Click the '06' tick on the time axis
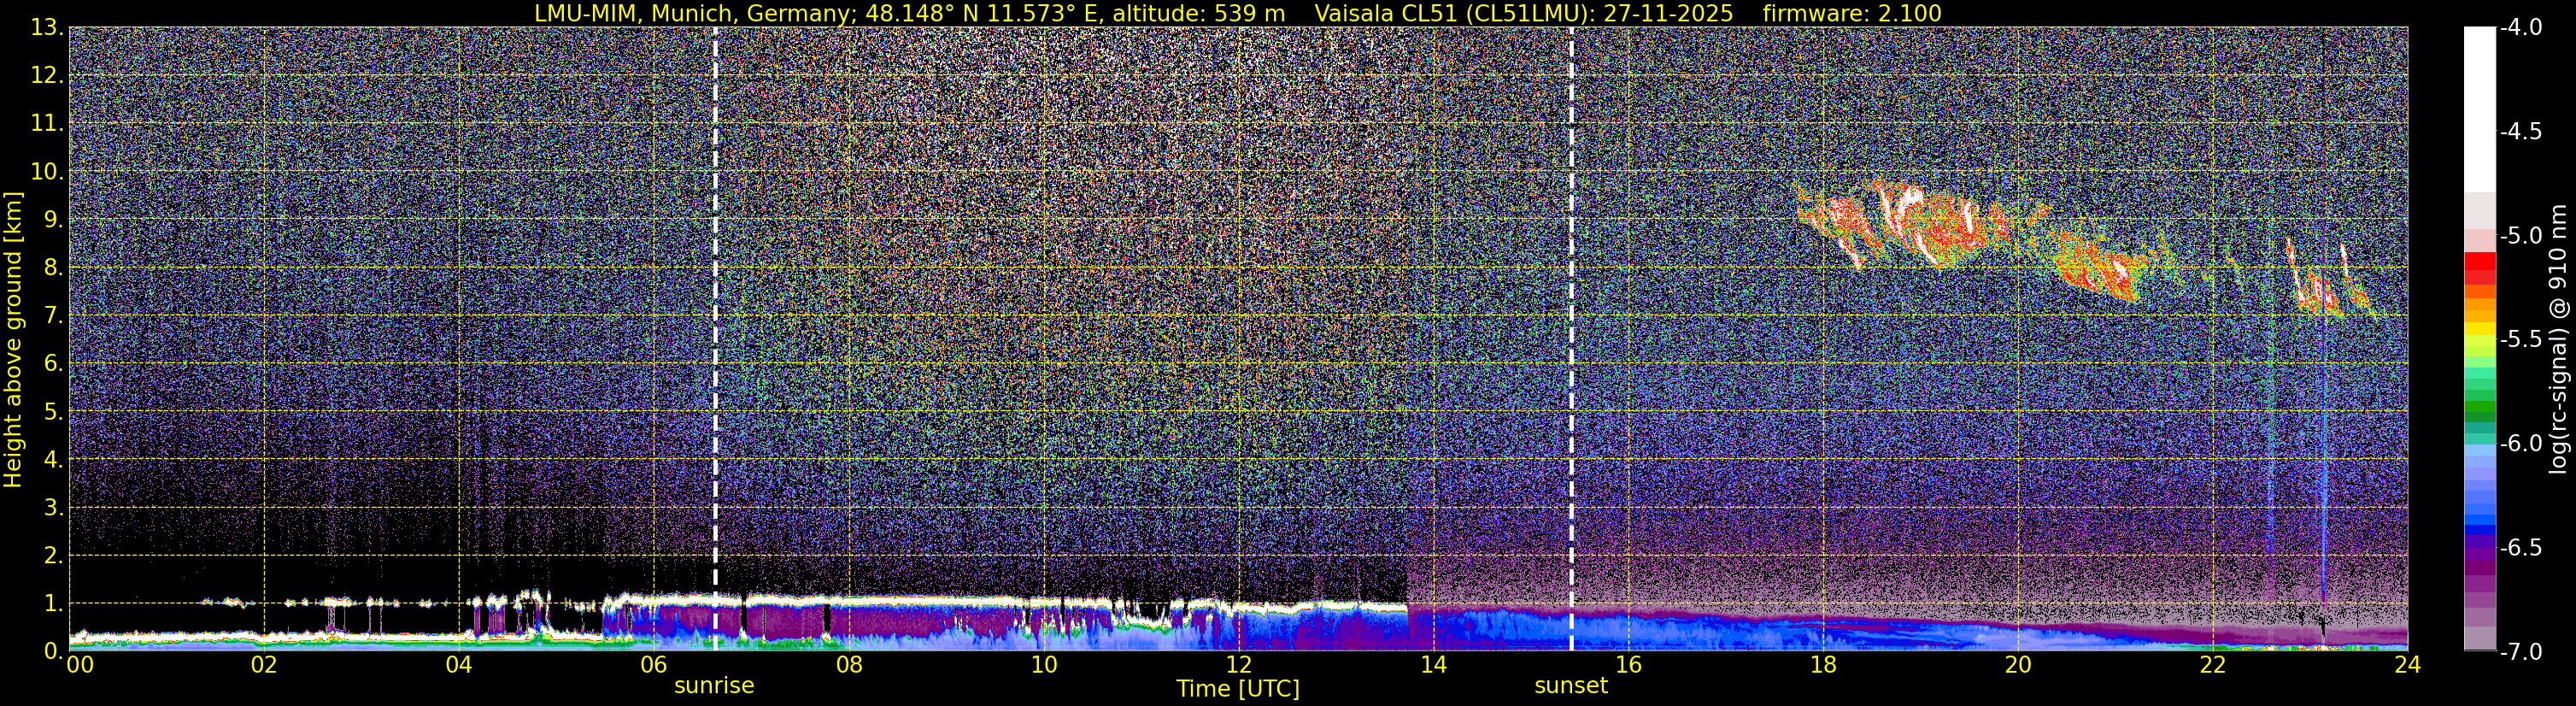The width and height of the screenshot is (2576, 706). pyautogui.click(x=654, y=665)
